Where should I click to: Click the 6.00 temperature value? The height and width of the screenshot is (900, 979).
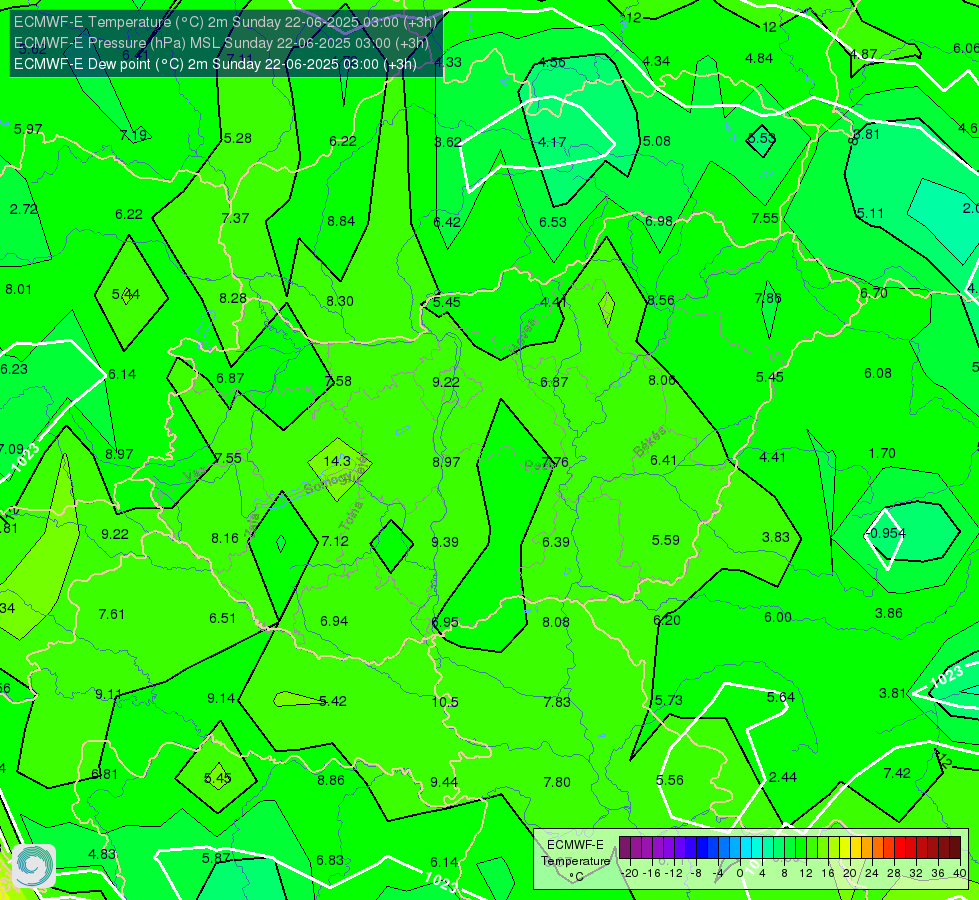coord(778,617)
